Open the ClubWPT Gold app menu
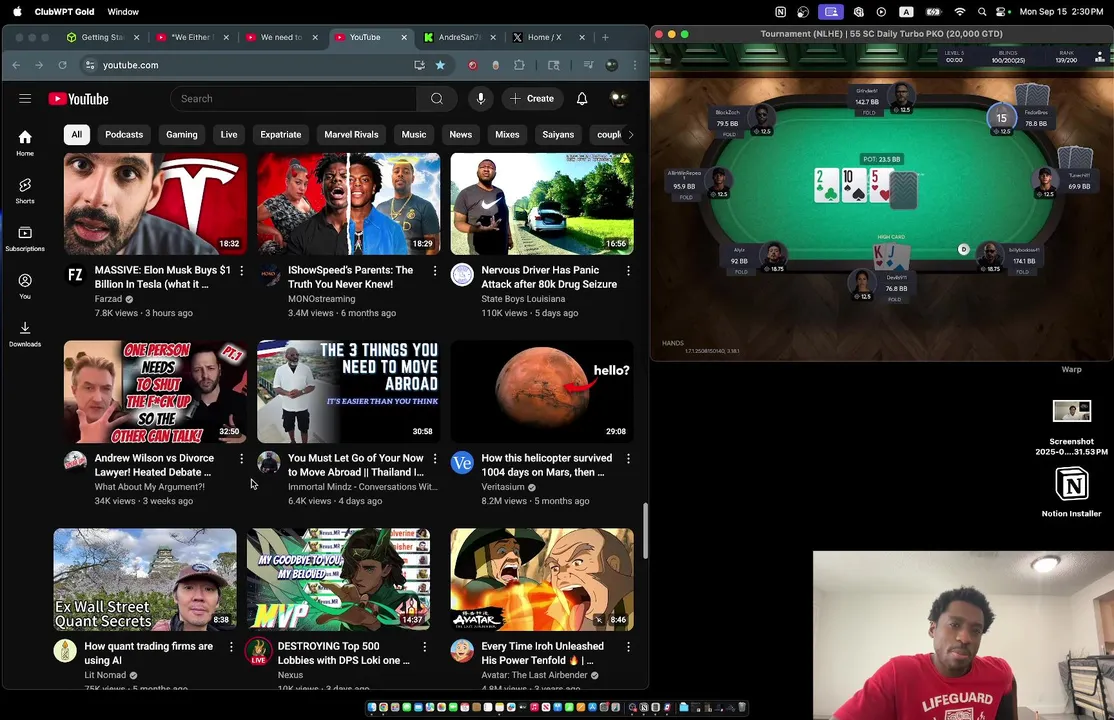The height and width of the screenshot is (720, 1114). pos(64,11)
